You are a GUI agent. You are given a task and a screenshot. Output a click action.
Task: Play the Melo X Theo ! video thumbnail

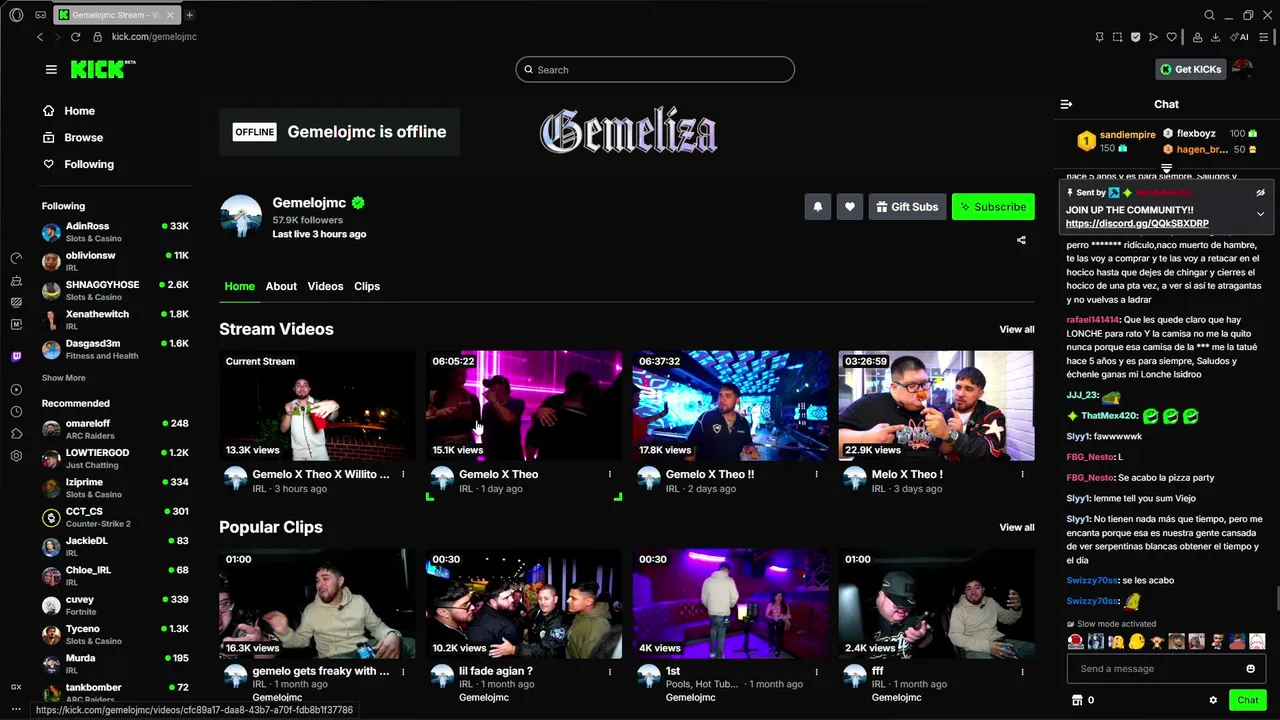(x=936, y=405)
